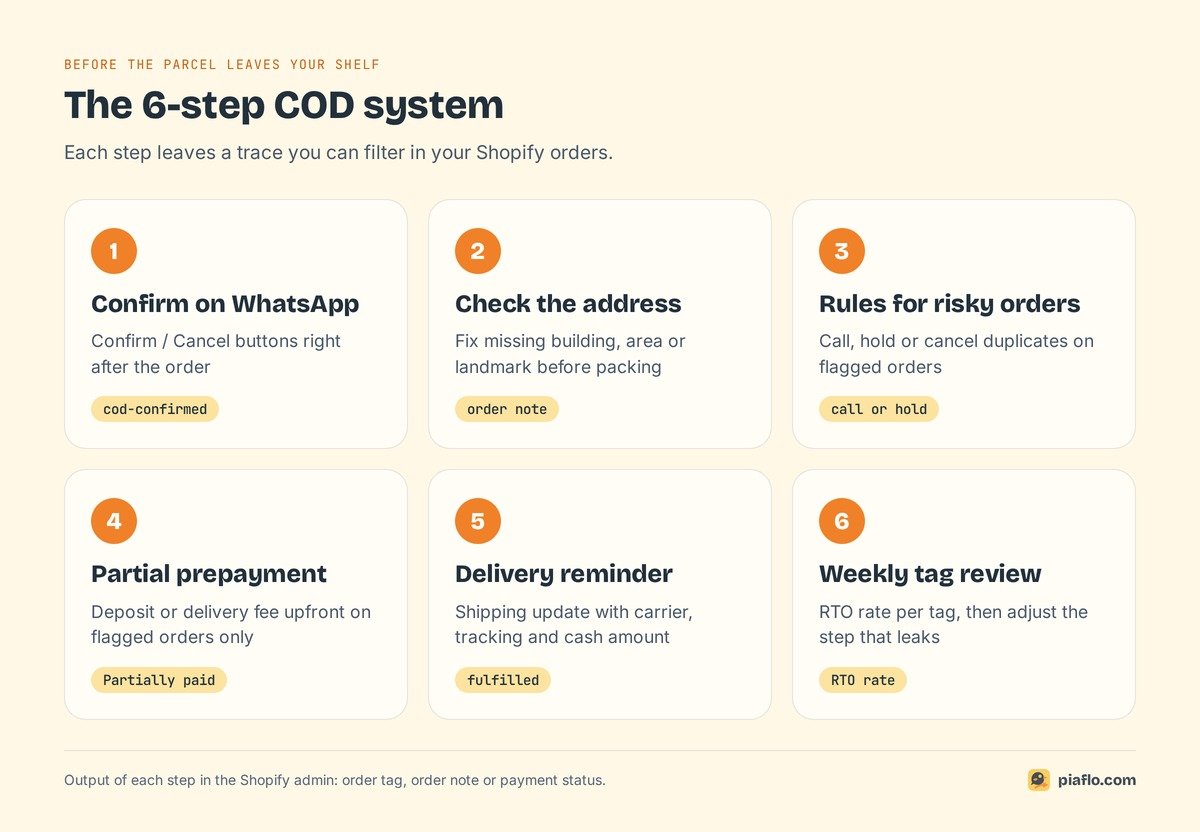
Task: Click the orange number 4 badge
Action: point(114,521)
